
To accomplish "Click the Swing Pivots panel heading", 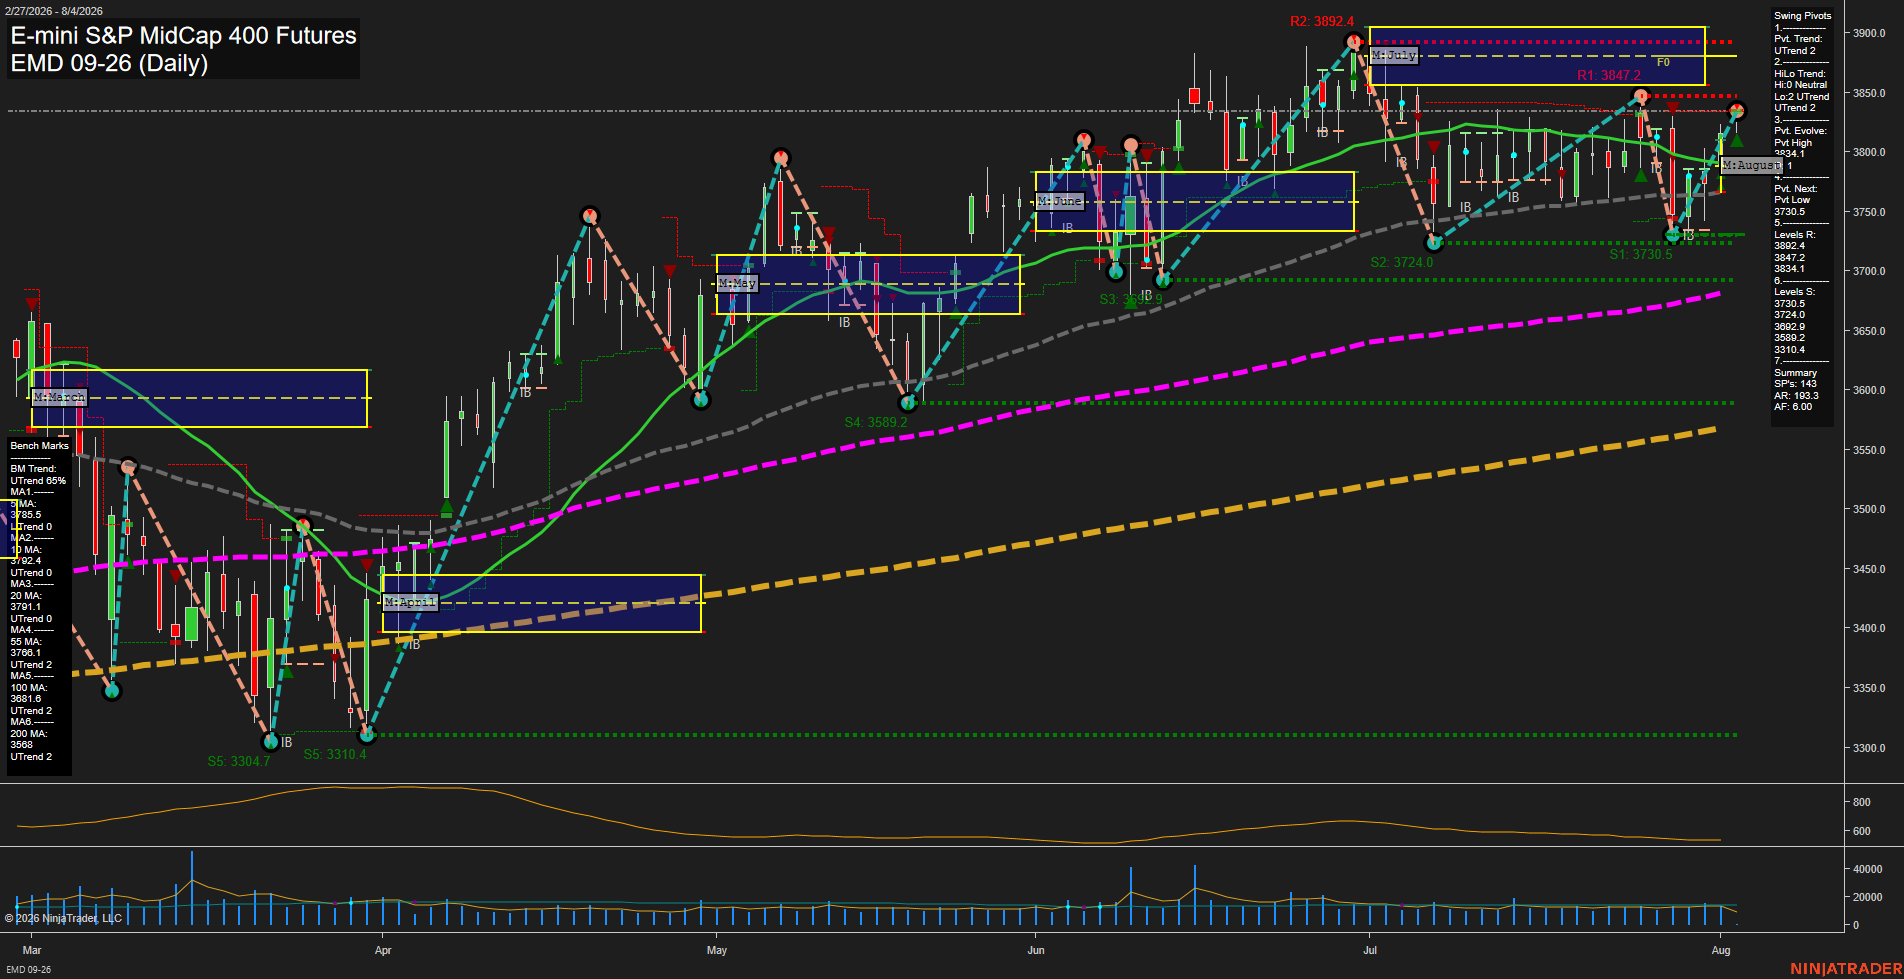I will [x=1803, y=16].
